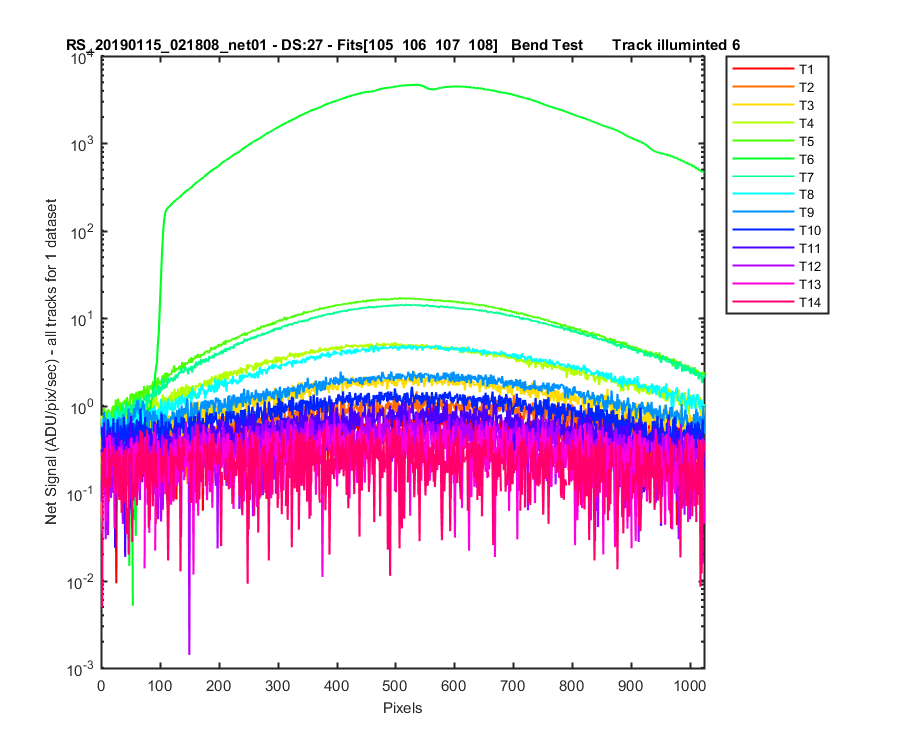The image size is (900, 750).
Task: Click the T10 legend entry label
Action: [x=809, y=231]
